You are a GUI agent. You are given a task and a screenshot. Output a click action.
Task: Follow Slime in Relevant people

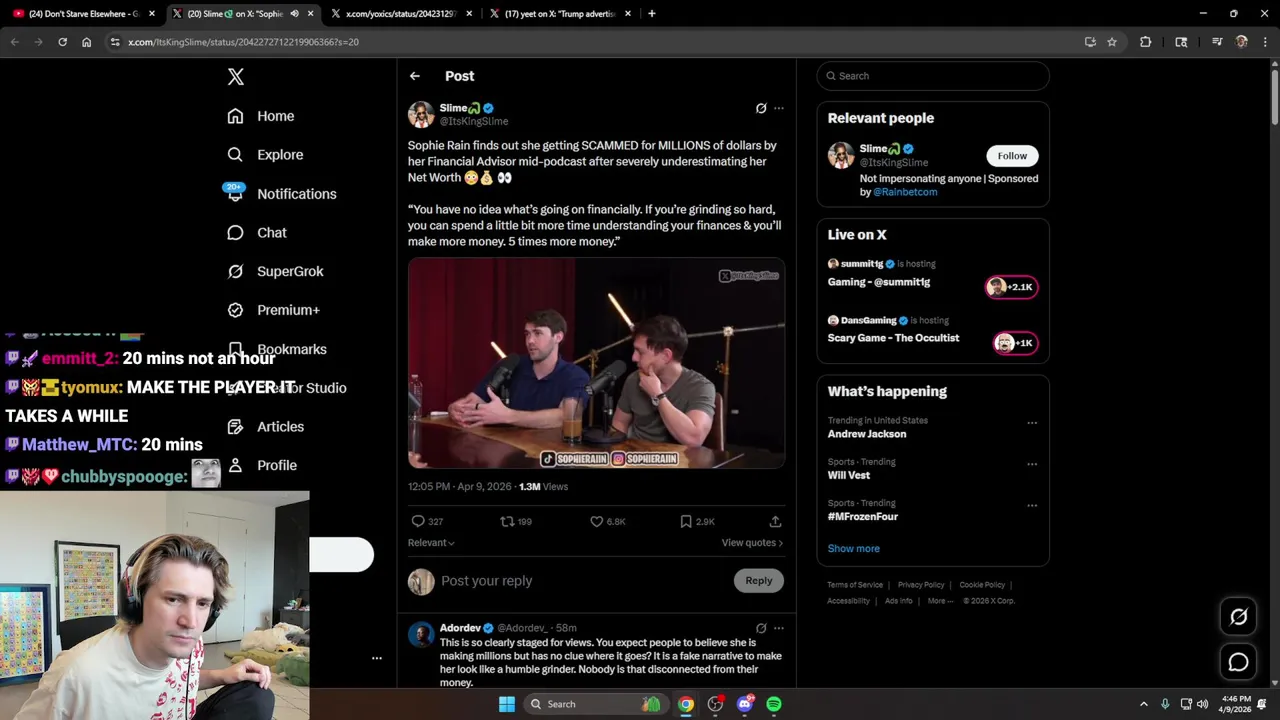[x=1012, y=156]
